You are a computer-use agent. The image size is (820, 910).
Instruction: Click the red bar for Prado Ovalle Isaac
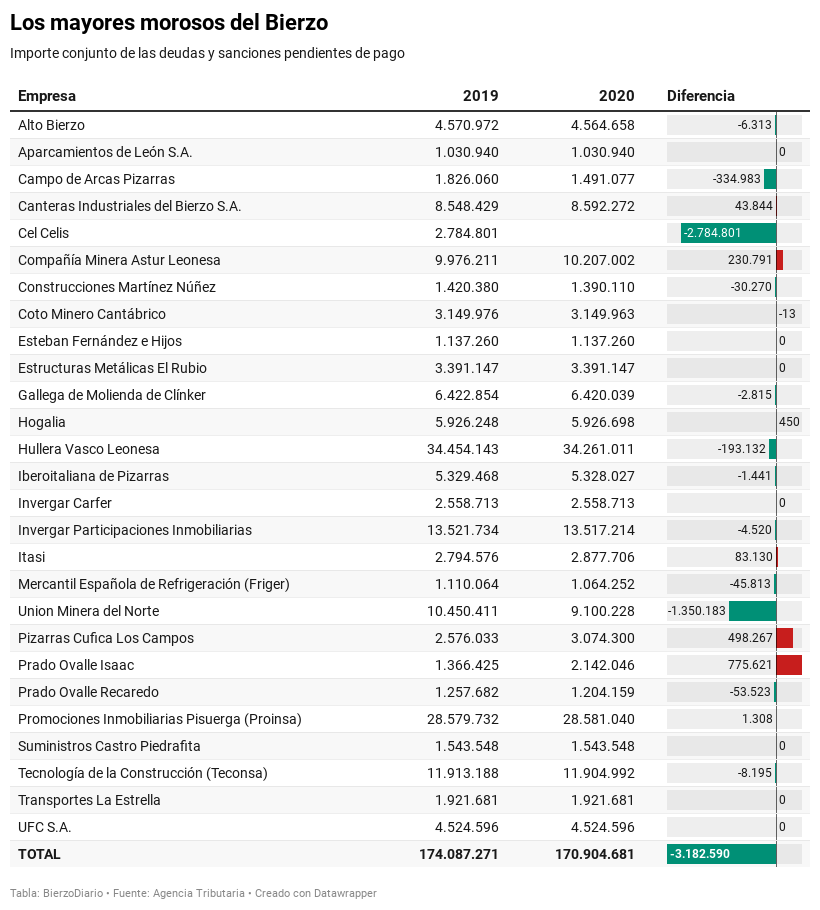point(789,665)
